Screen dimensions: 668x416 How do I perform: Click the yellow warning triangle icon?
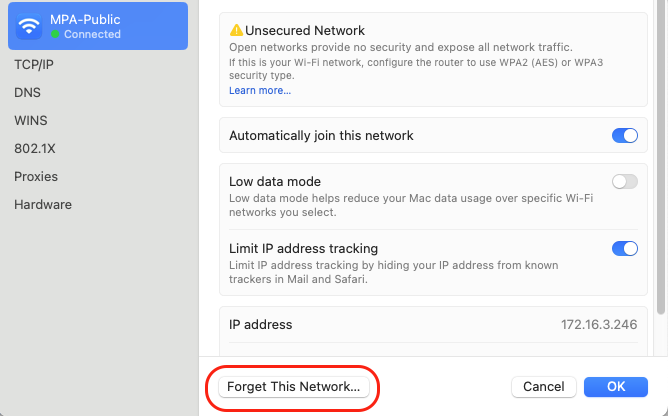(236, 31)
